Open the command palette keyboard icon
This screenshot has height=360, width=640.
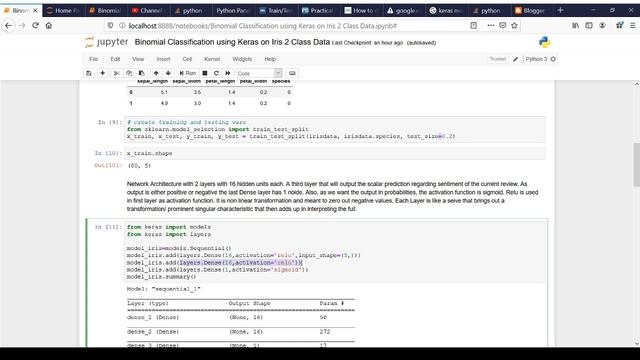point(292,73)
